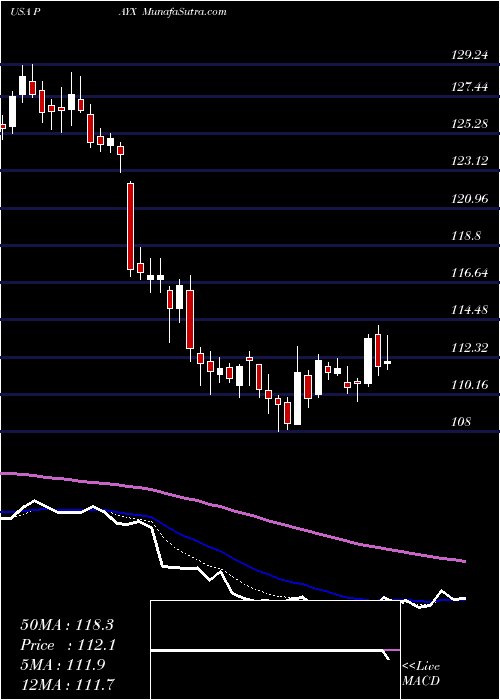Click the Live MACD label
The height and width of the screenshot is (700, 500).
pos(421,674)
